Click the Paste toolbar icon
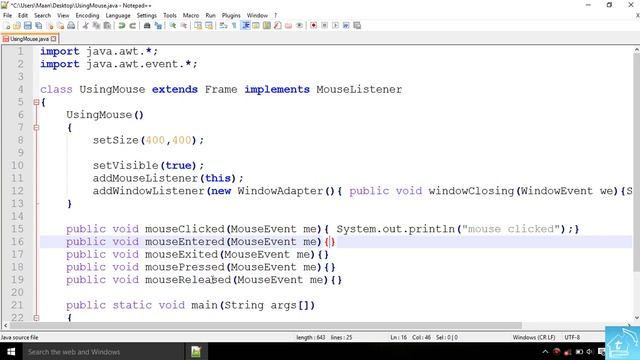The height and width of the screenshot is (360, 640). [107, 25]
